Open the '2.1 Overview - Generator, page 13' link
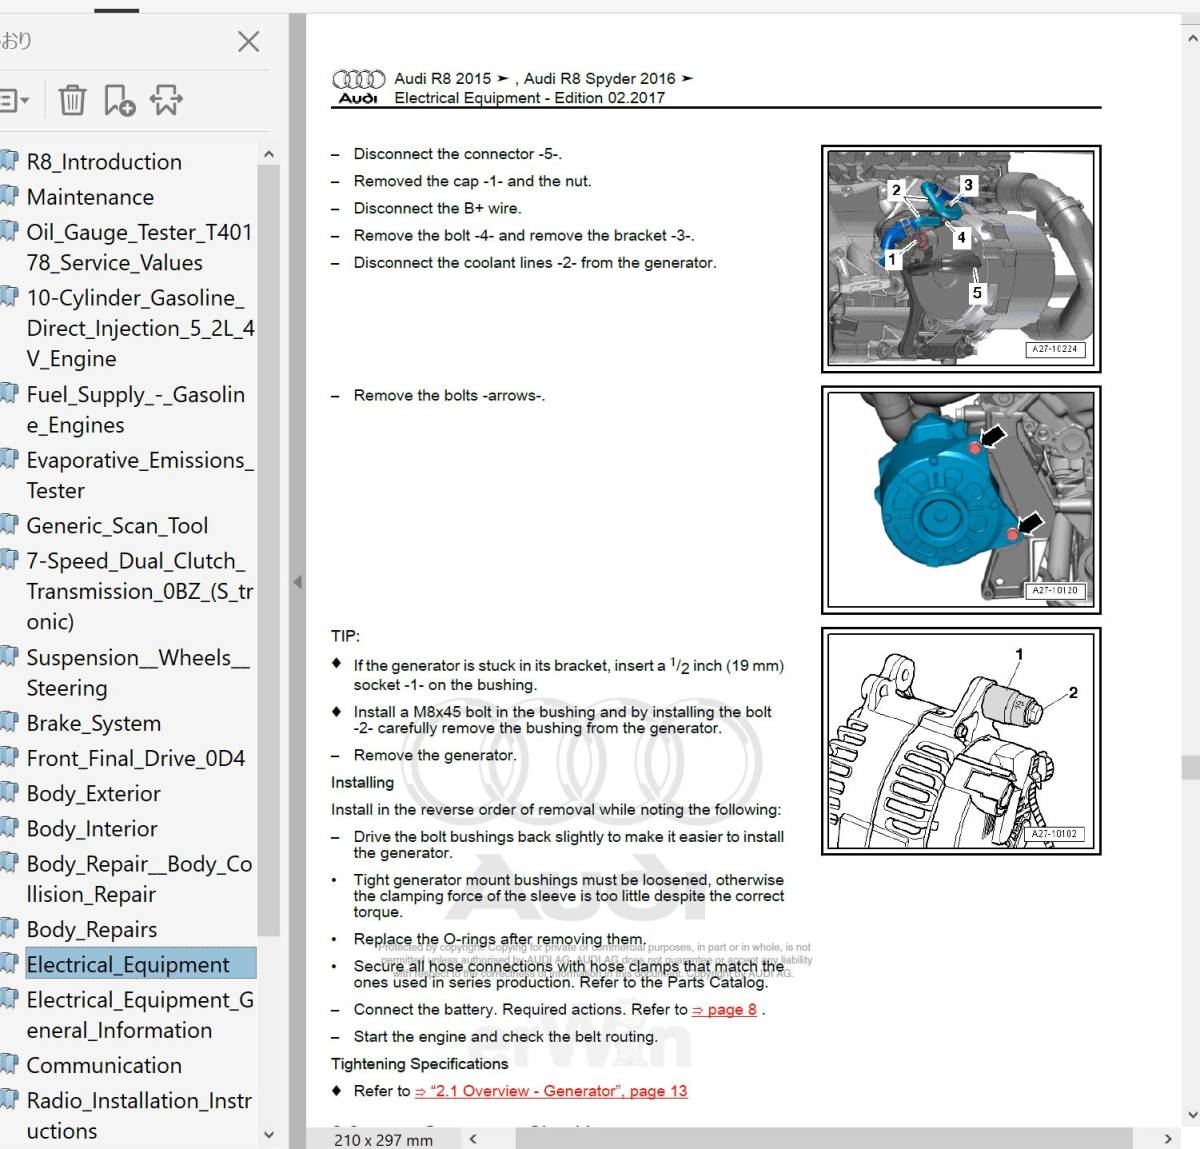Image resolution: width=1200 pixels, height=1149 pixels. click(x=551, y=1091)
